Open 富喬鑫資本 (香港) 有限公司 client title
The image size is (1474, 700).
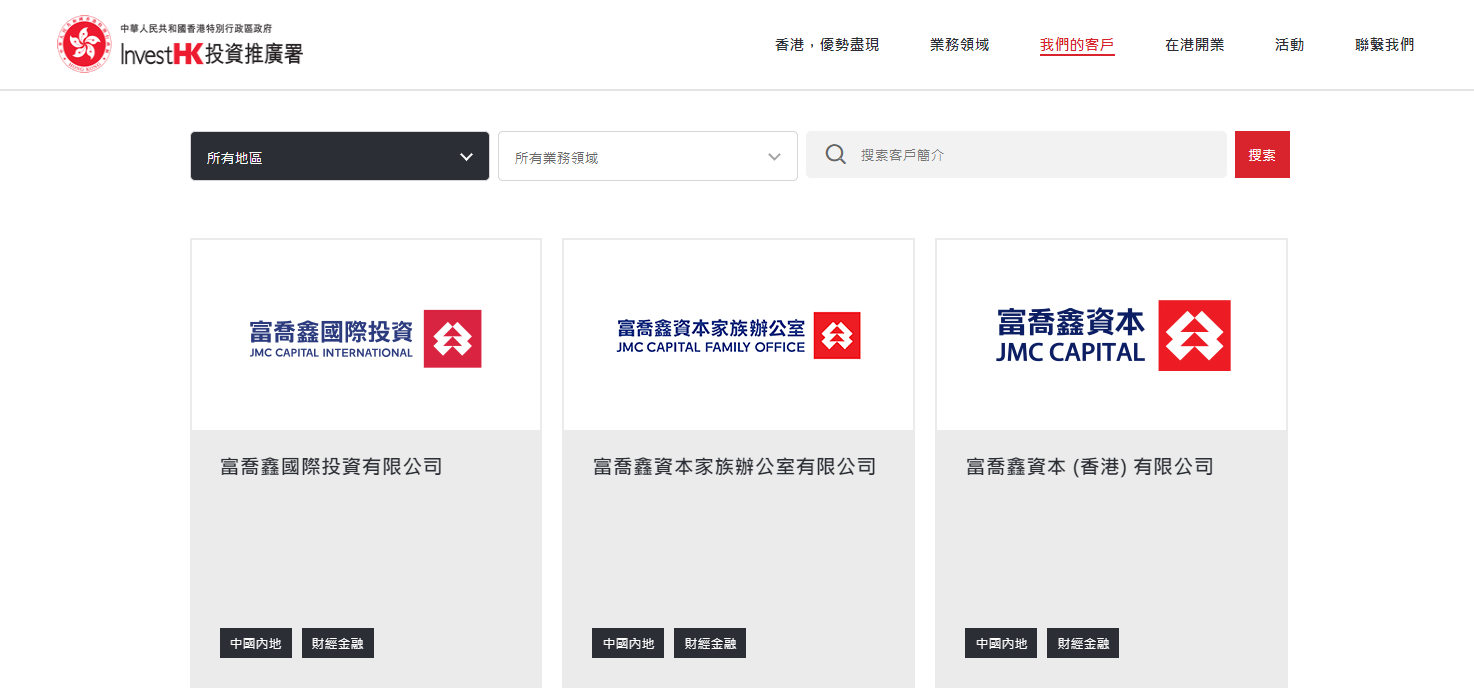coord(1090,466)
